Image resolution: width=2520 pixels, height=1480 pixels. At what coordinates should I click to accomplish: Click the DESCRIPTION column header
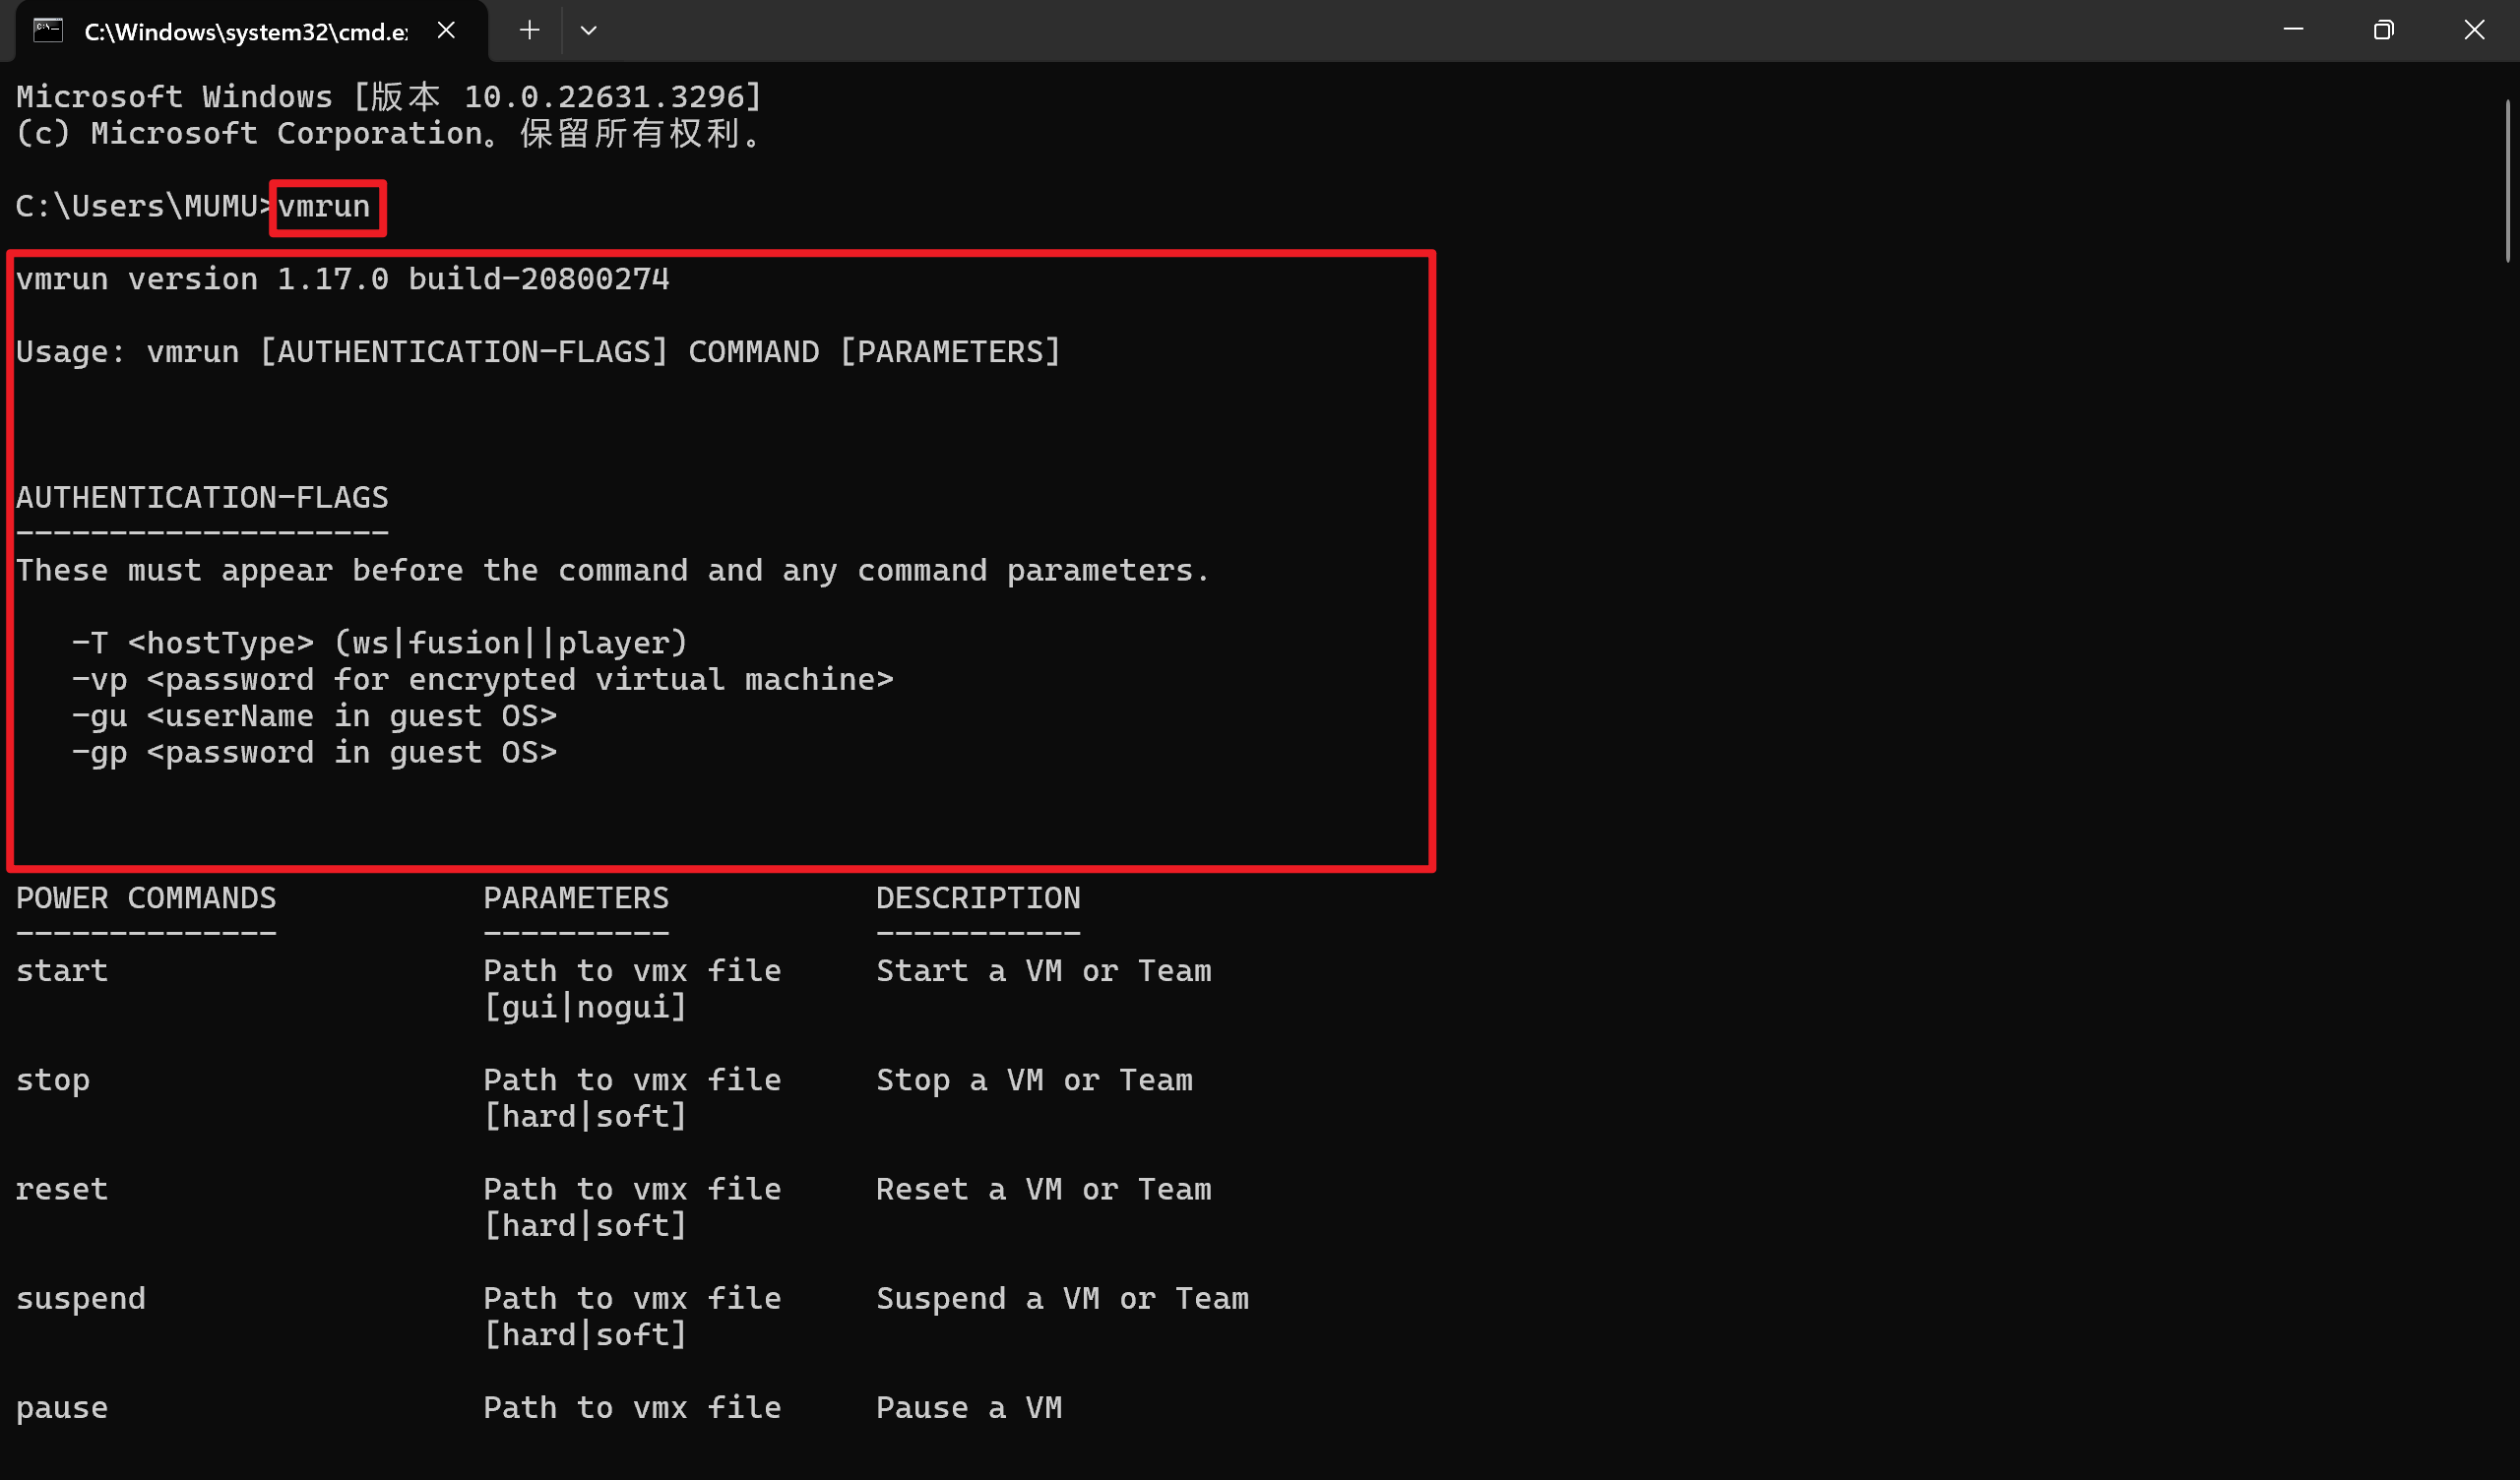tap(978, 898)
